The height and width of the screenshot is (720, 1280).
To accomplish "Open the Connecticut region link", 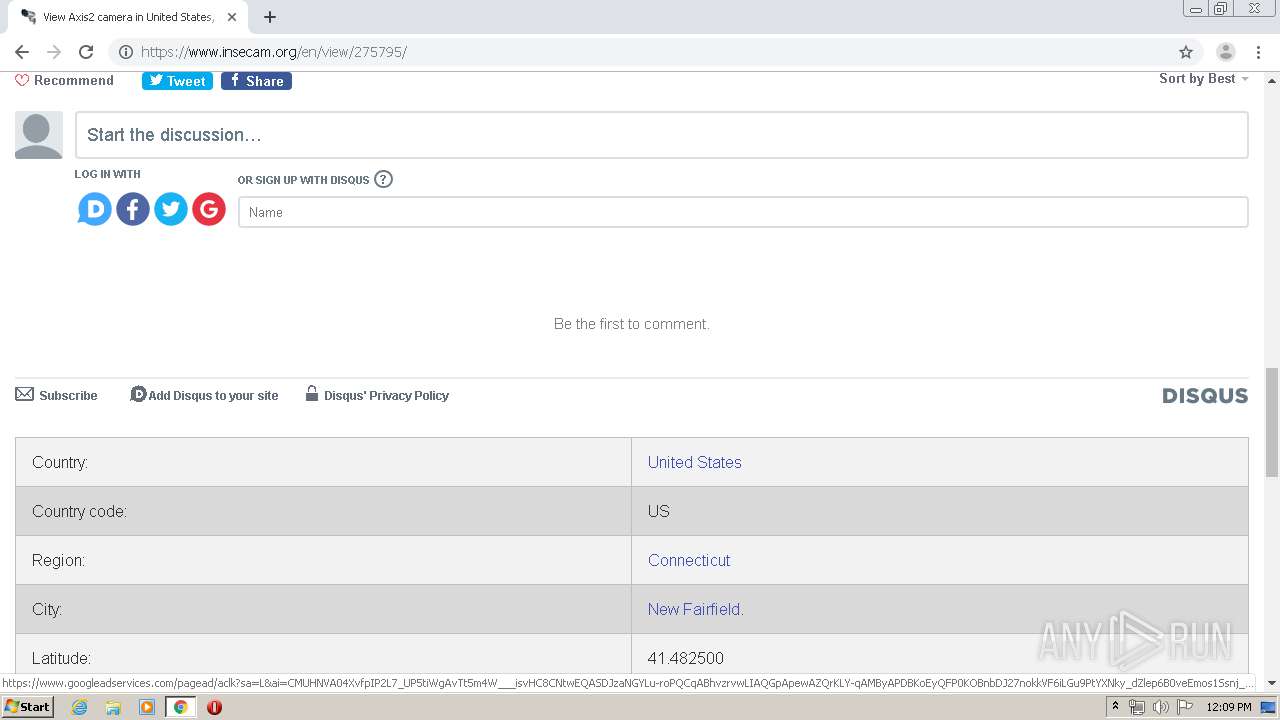I will [x=689, y=560].
